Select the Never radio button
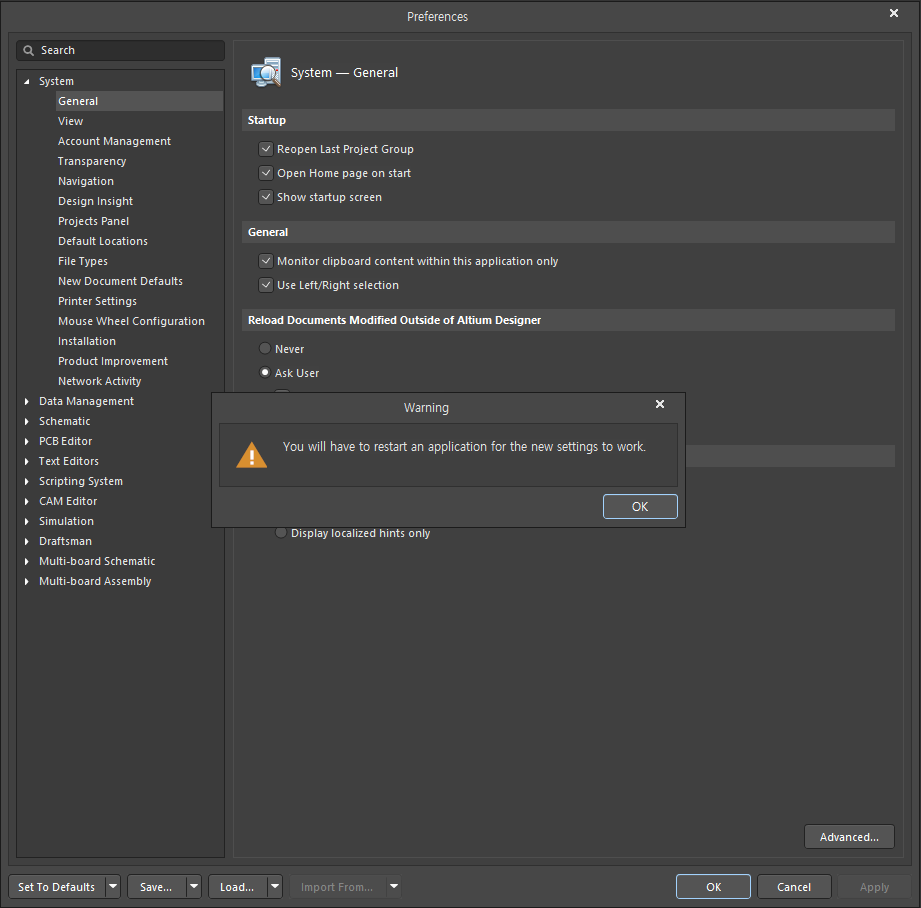Screen dimensions: 921x908 tap(265, 349)
